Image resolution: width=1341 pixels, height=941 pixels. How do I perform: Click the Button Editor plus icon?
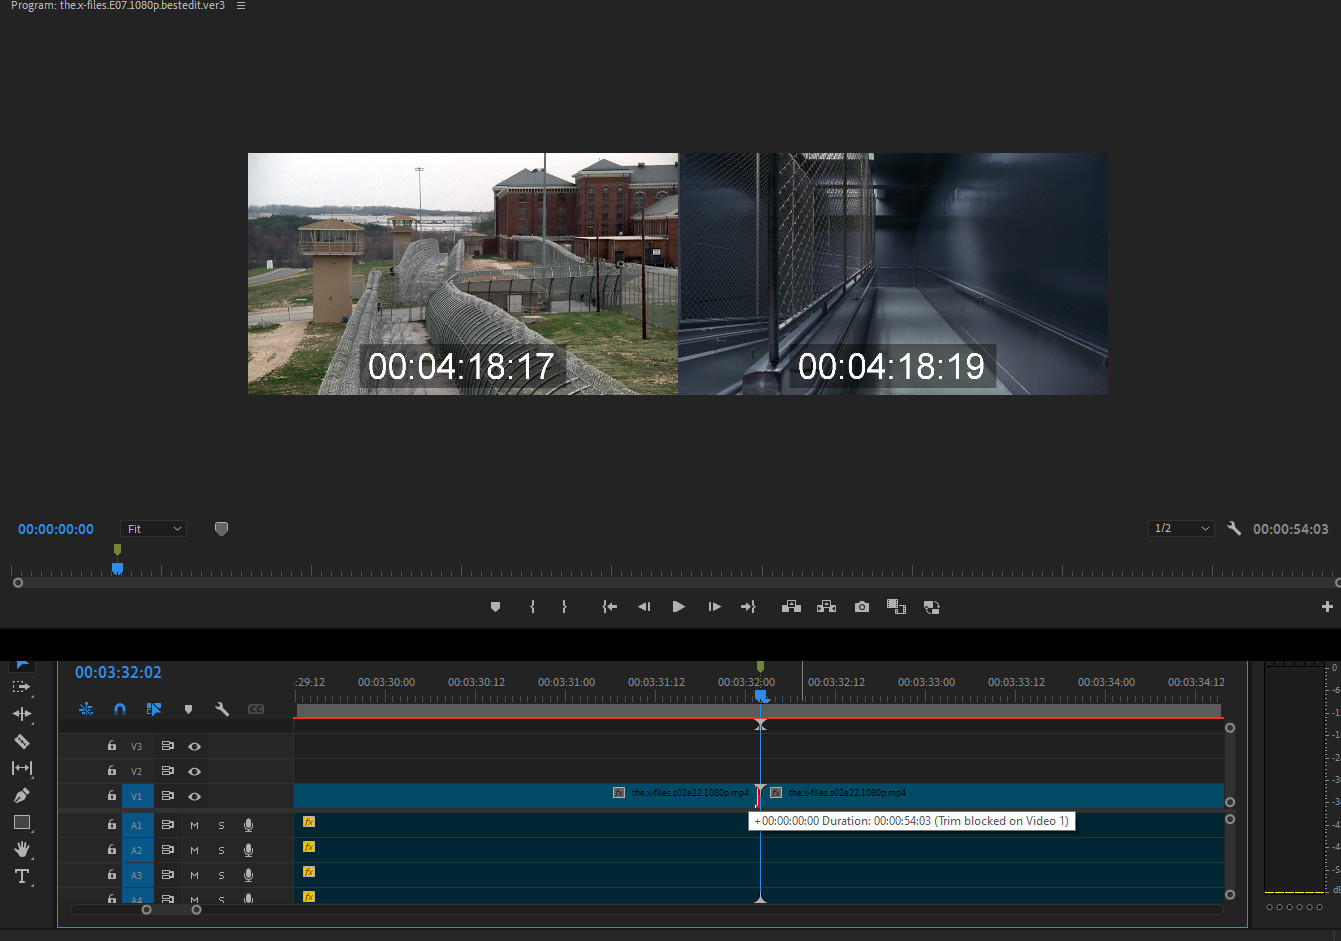1327,606
